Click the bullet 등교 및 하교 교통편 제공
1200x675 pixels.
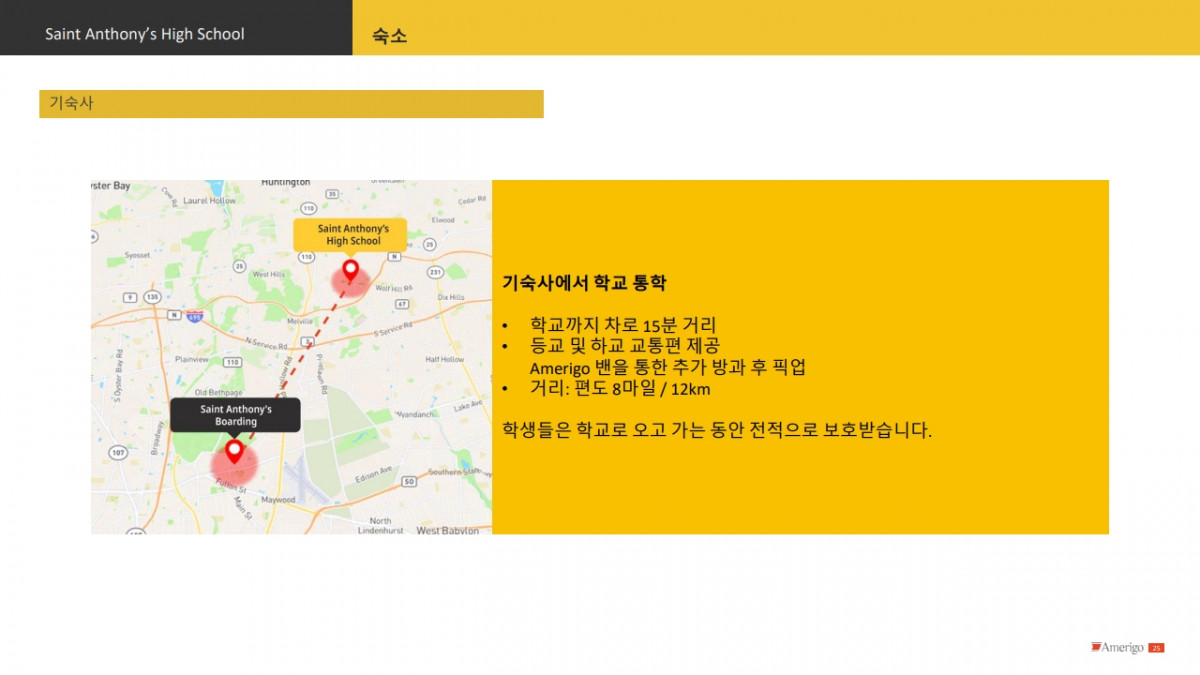pos(625,346)
